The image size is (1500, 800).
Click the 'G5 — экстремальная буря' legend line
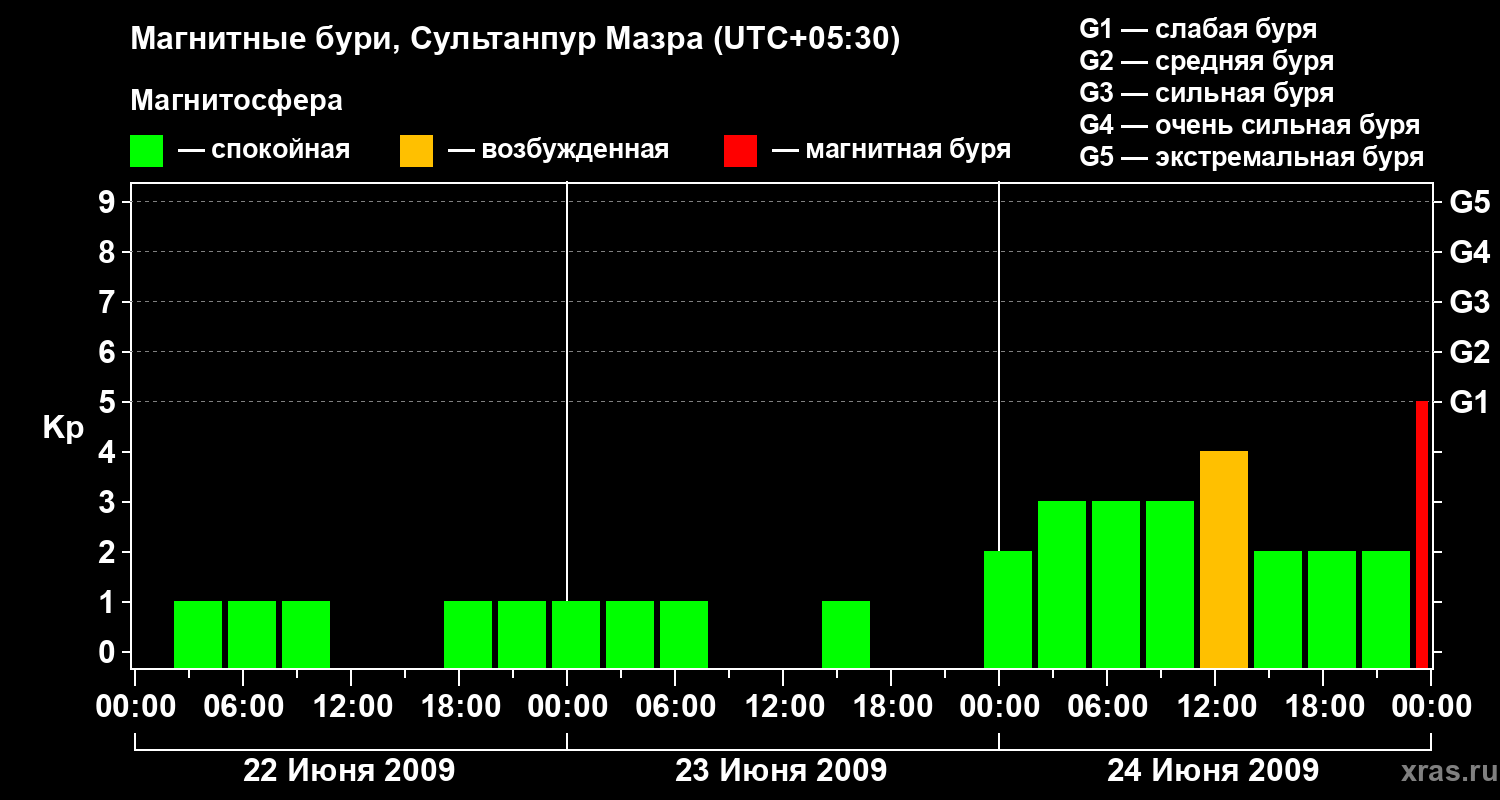tap(1252, 157)
